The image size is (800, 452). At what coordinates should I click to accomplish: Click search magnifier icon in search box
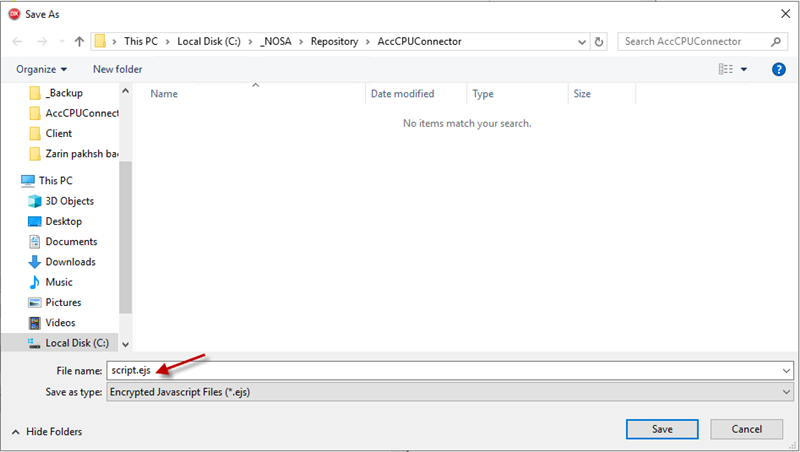point(776,42)
